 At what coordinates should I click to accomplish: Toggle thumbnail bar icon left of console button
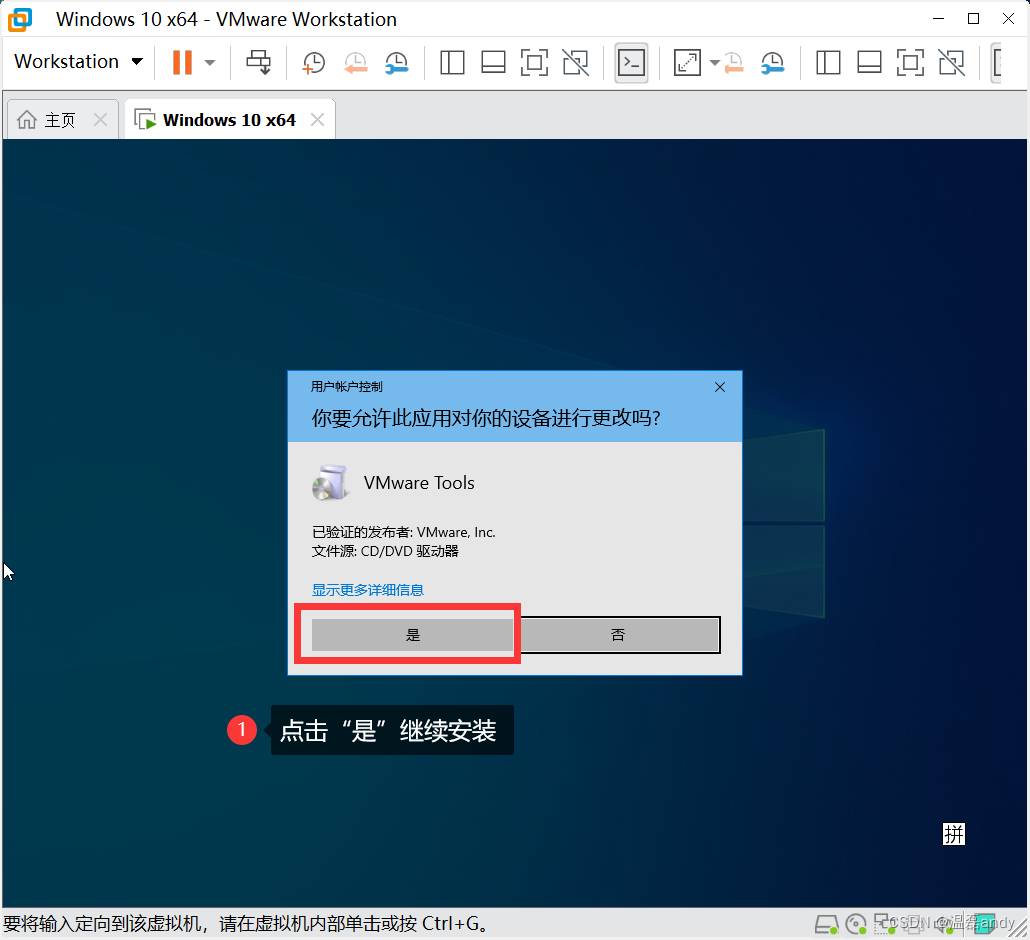click(x=493, y=63)
